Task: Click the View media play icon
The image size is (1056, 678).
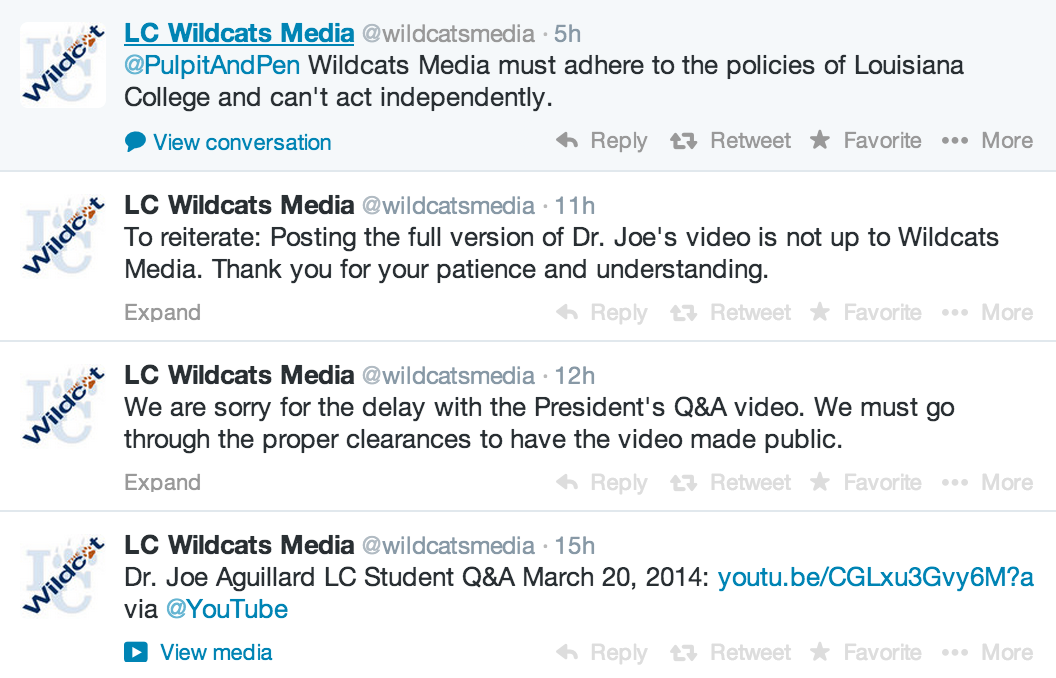Action: coord(135,653)
